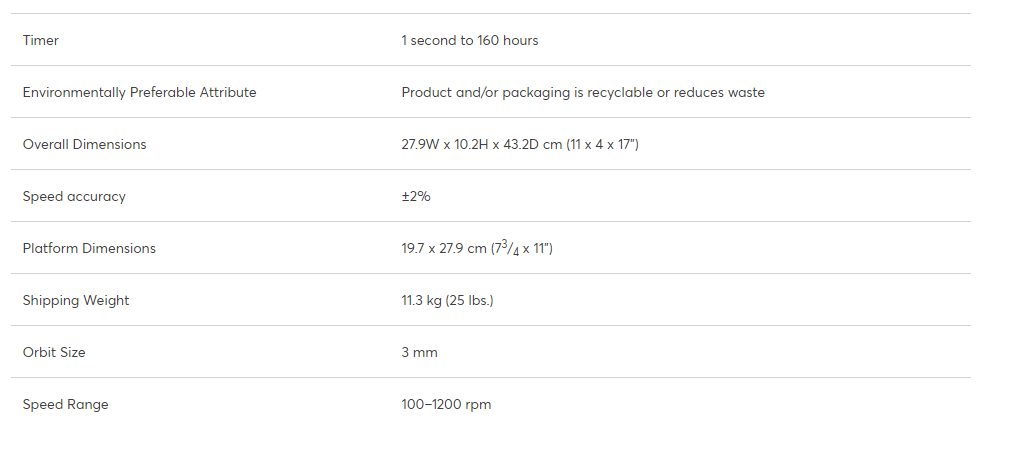Select the ±2% accuracy value
The image size is (1033, 452).
point(416,196)
